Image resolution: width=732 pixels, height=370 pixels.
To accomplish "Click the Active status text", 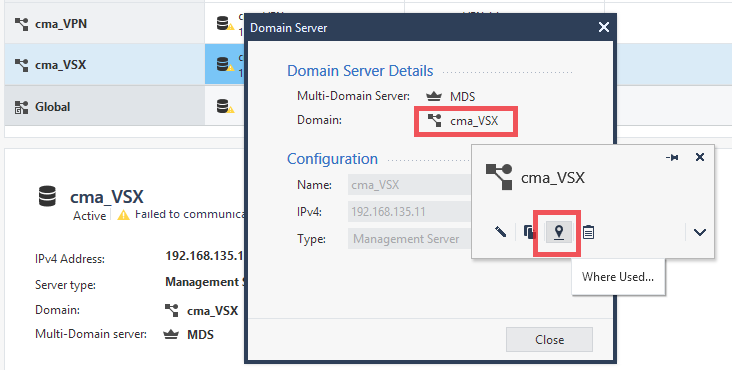I will pos(89,216).
